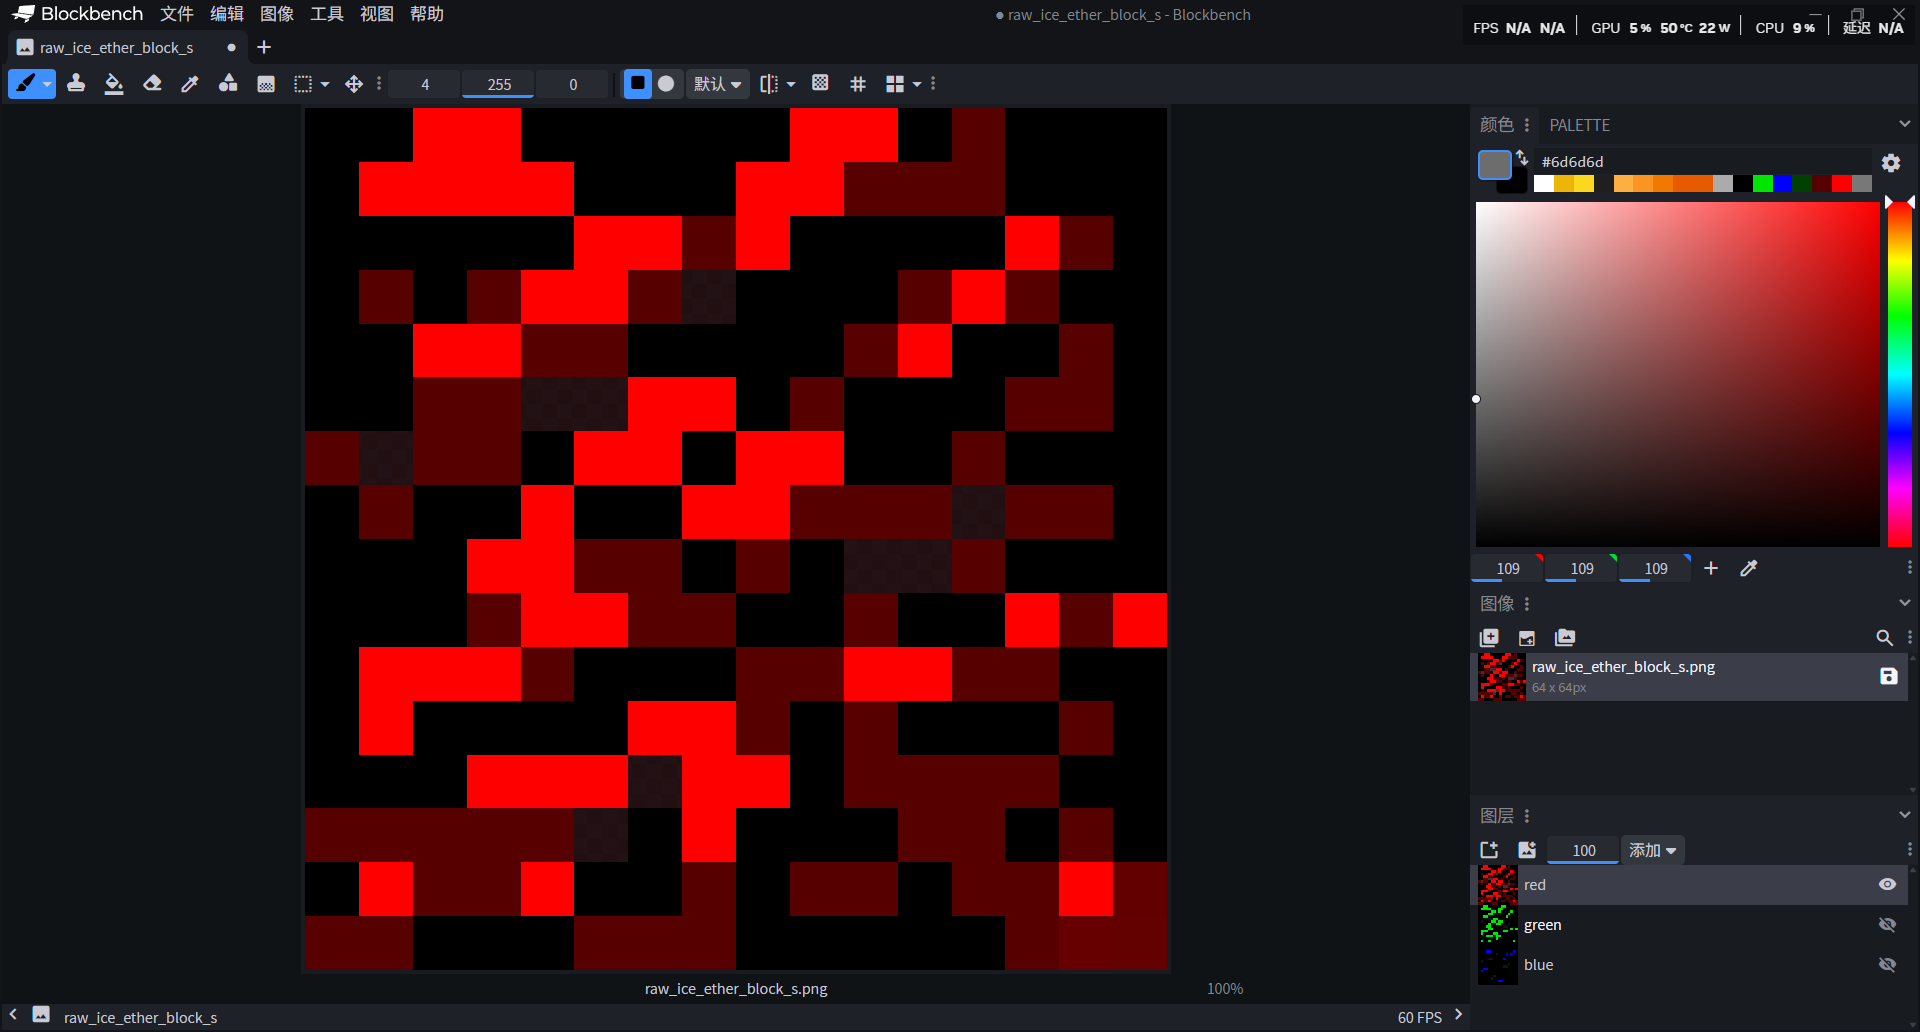Select the Draw Shape tool
This screenshot has height=1032, width=1920.
tap(228, 84)
